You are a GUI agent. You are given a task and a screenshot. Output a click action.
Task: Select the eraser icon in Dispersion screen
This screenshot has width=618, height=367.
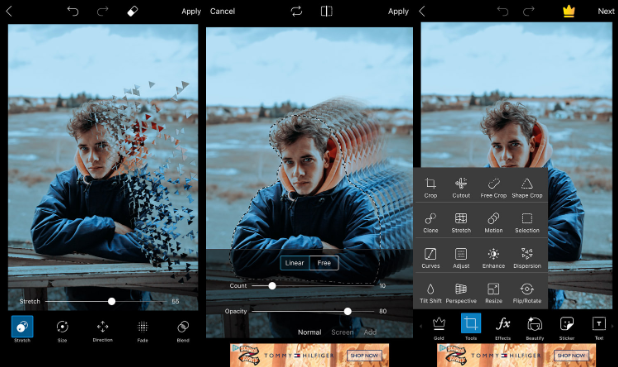[x=132, y=11]
